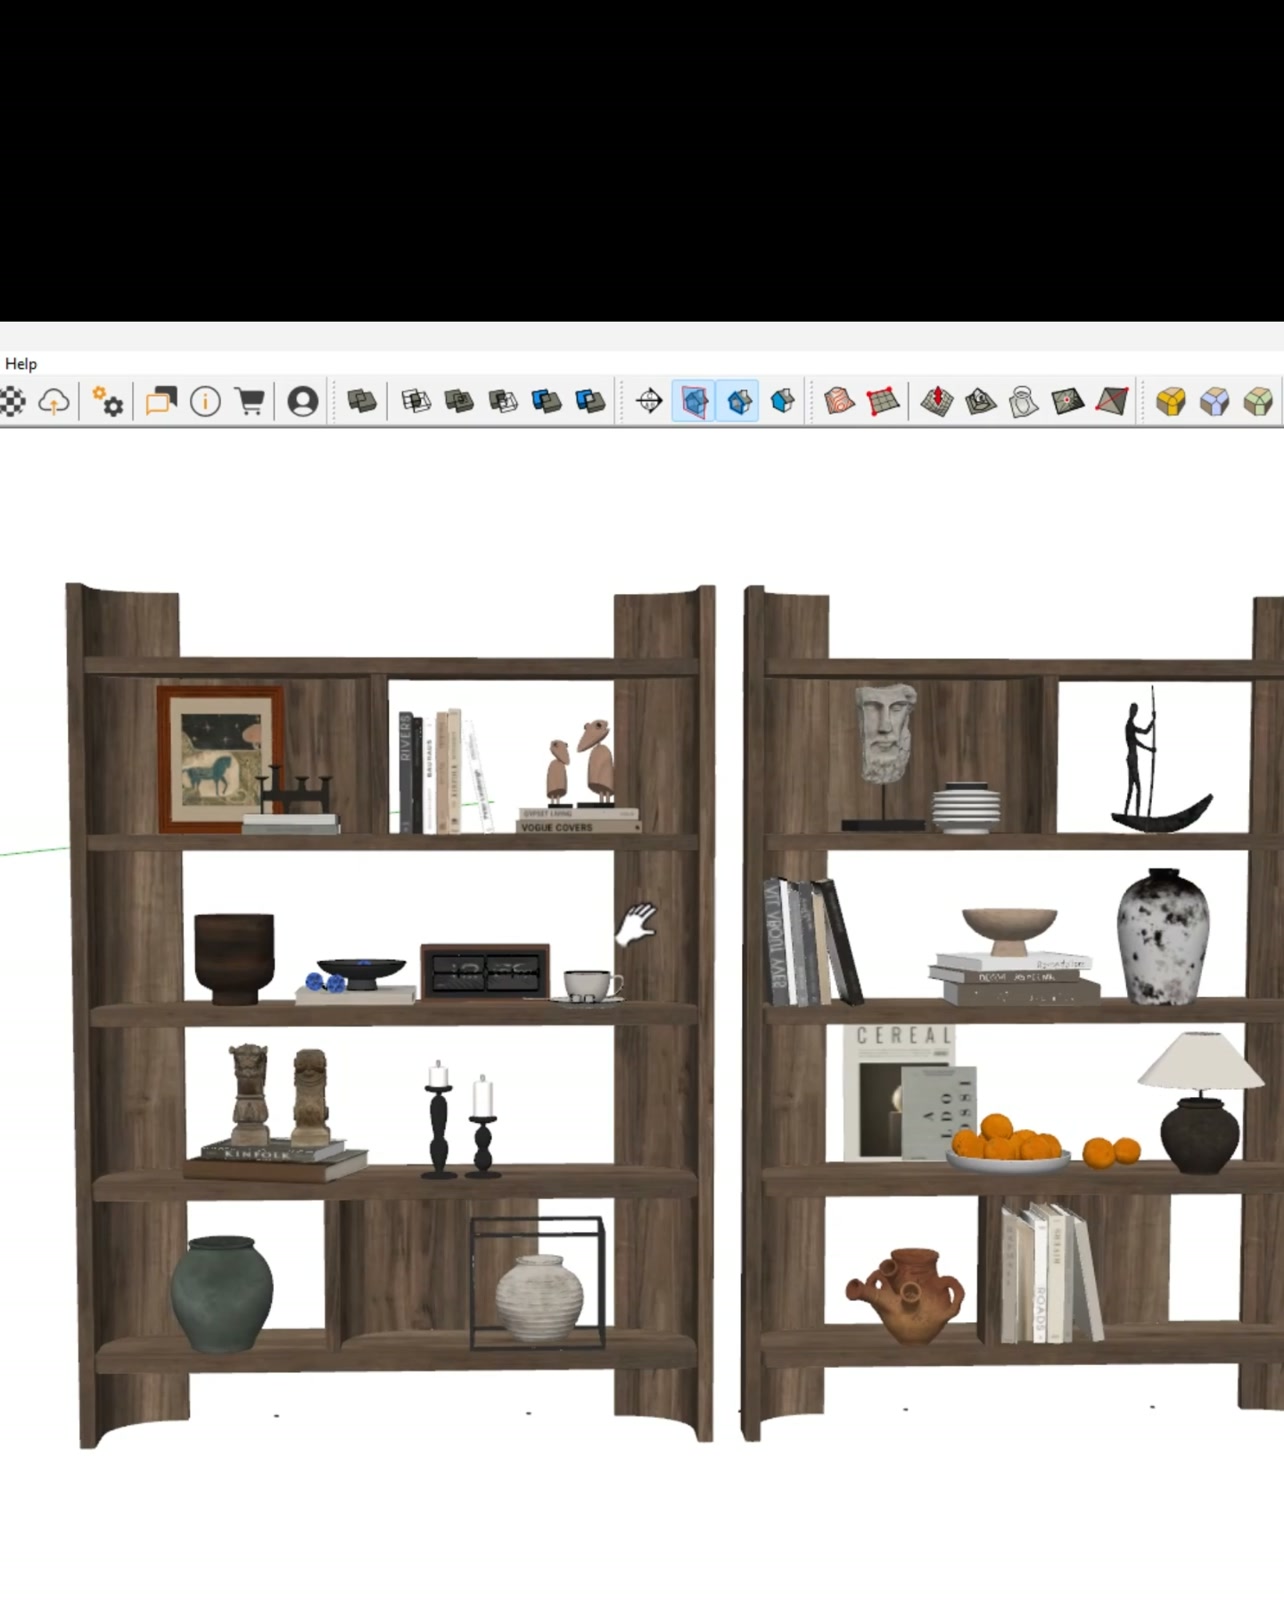Toggle Display Section Cuts
The image size is (1284, 1608).
coord(738,402)
